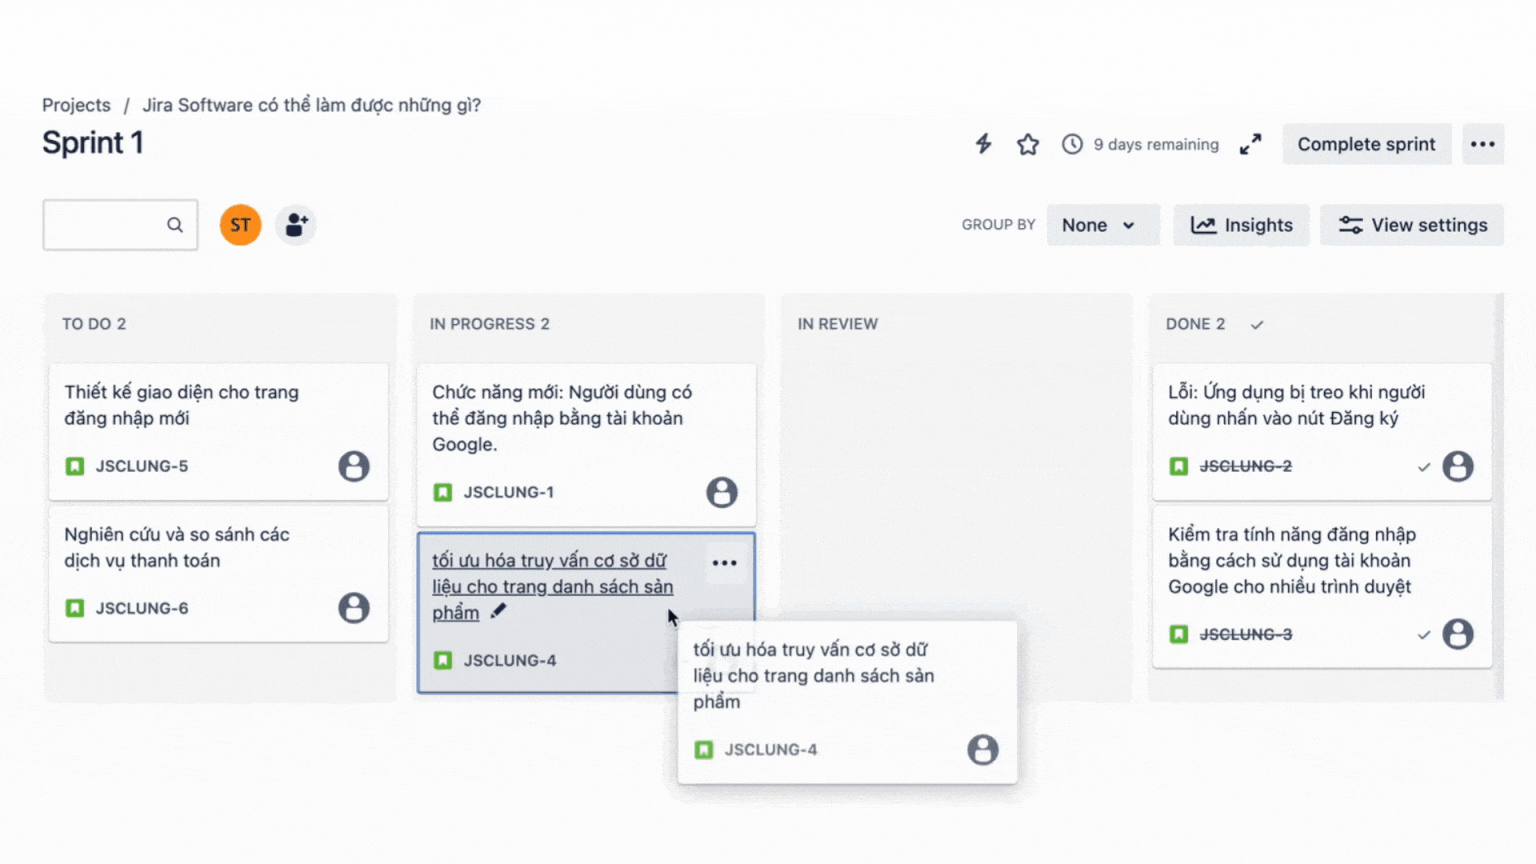Click the pencil edit icon on JSCLUNG-4
This screenshot has width=1536, height=864.
point(498,610)
